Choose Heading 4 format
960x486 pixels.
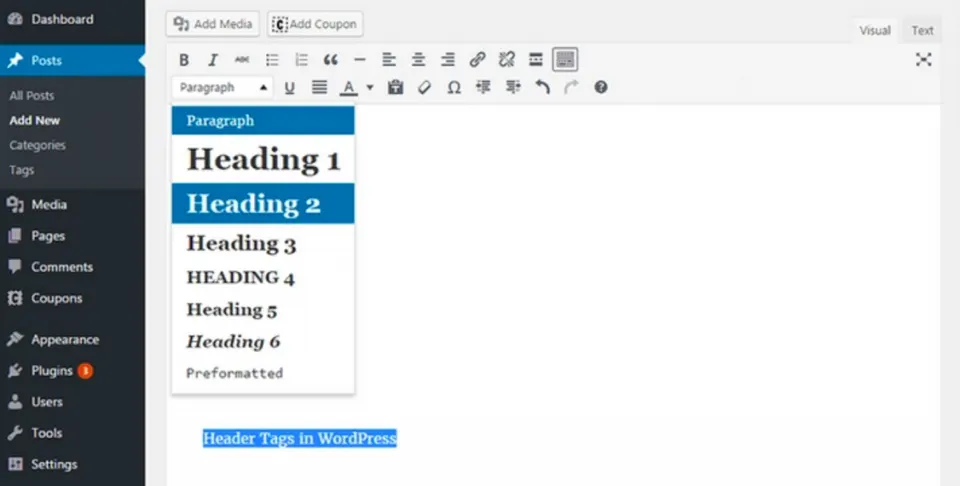pos(263,277)
